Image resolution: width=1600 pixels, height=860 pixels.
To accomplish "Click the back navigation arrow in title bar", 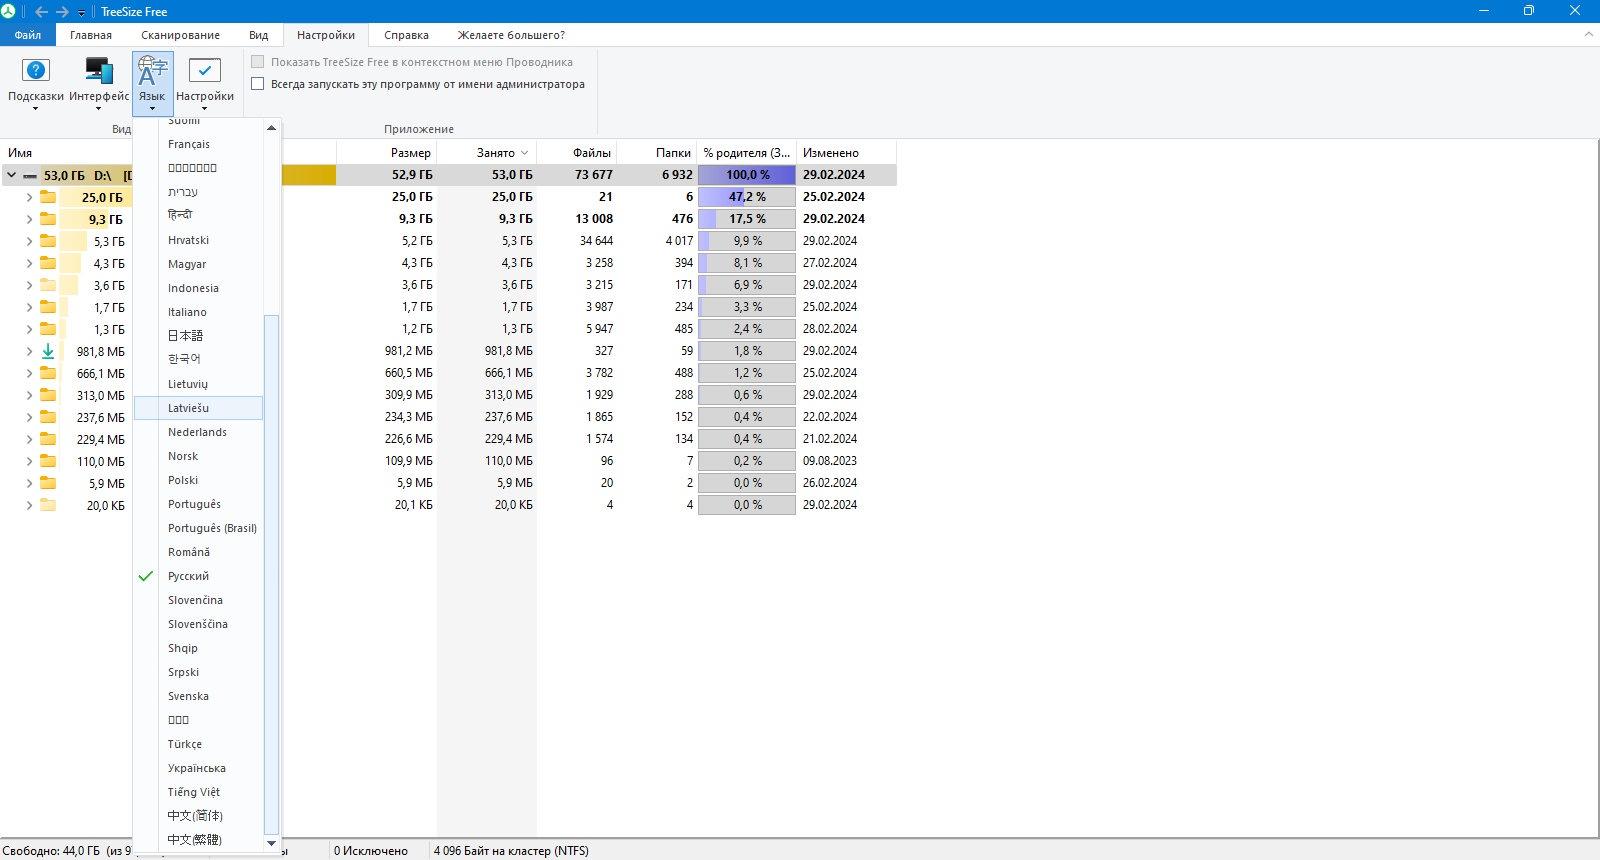I will (41, 11).
